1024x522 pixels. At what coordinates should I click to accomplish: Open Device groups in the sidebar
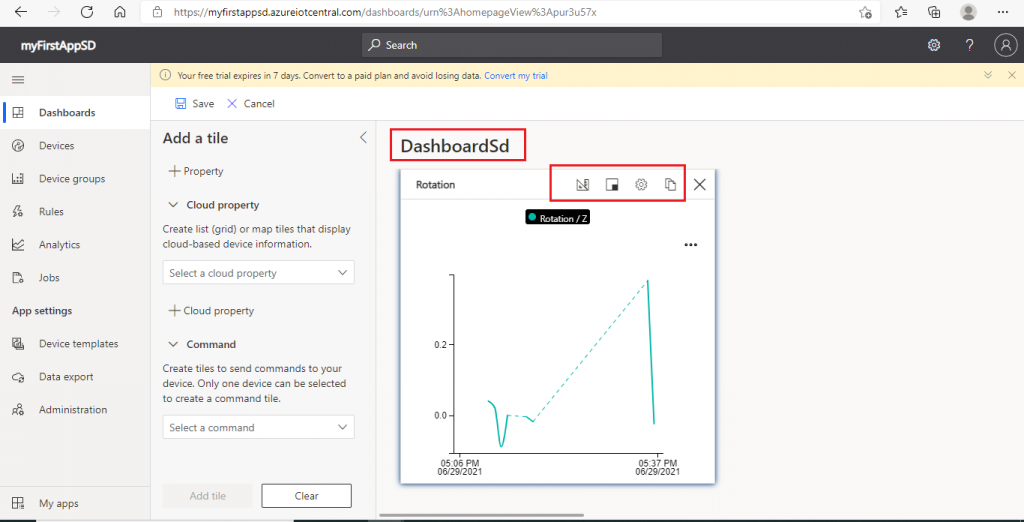tap(75, 178)
